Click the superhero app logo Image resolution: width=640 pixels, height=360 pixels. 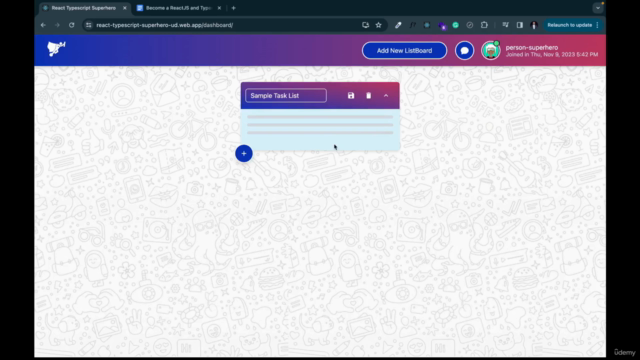56,49
